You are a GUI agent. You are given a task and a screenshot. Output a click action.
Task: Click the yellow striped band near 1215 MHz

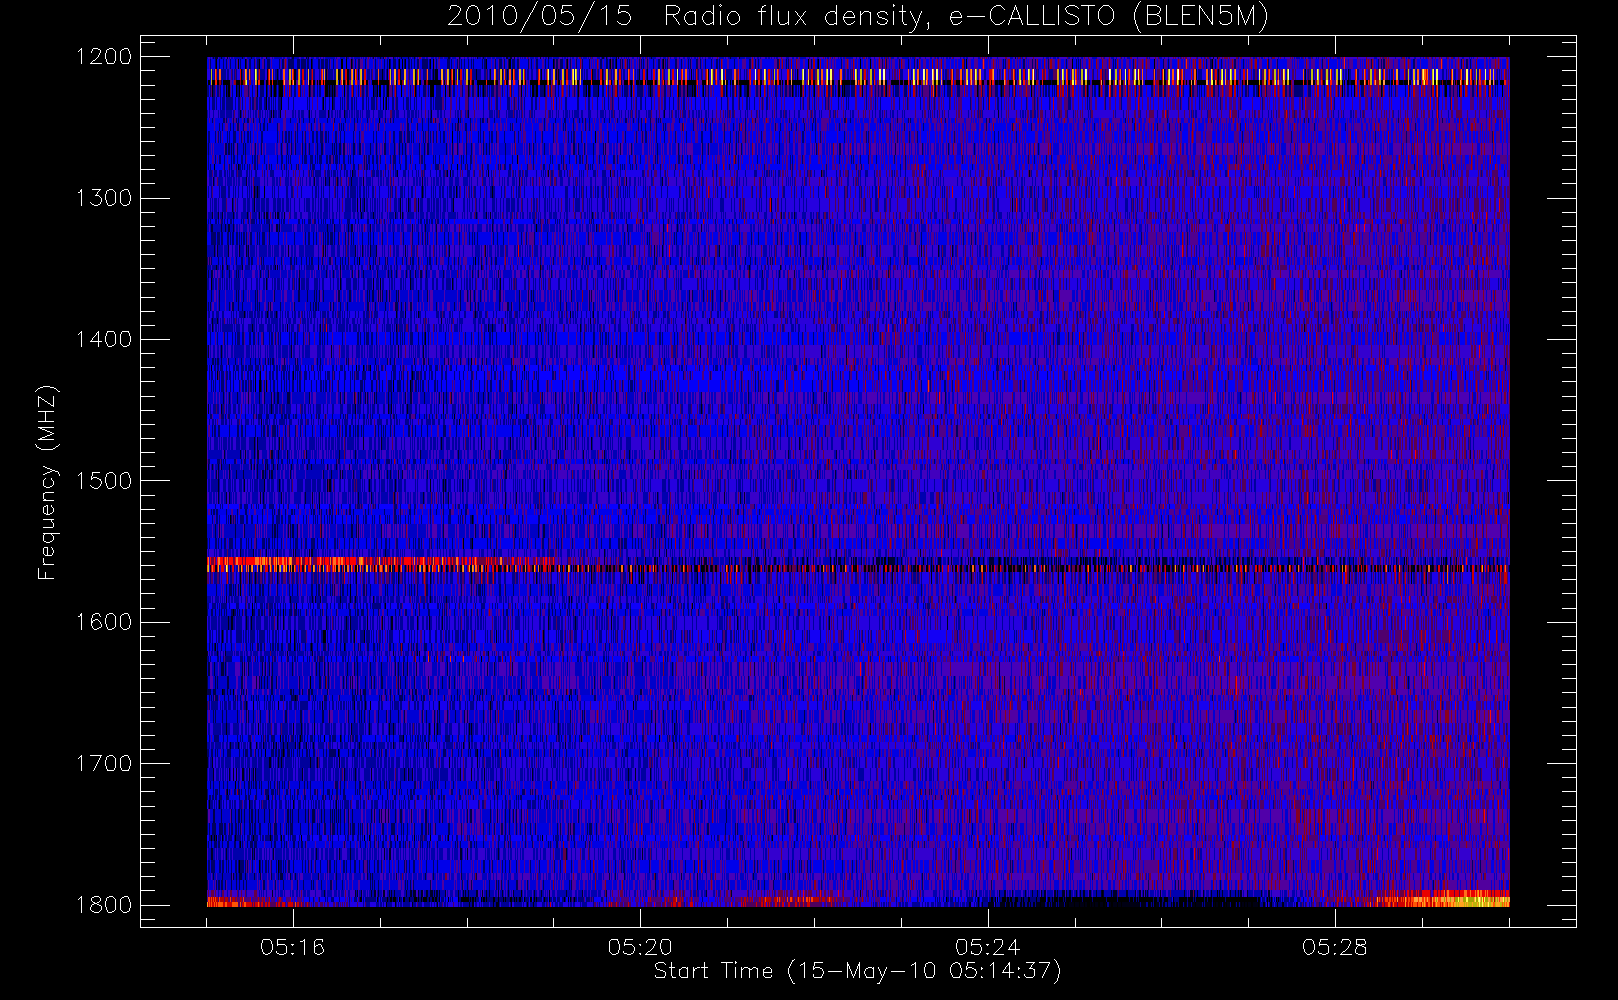click(x=858, y=76)
